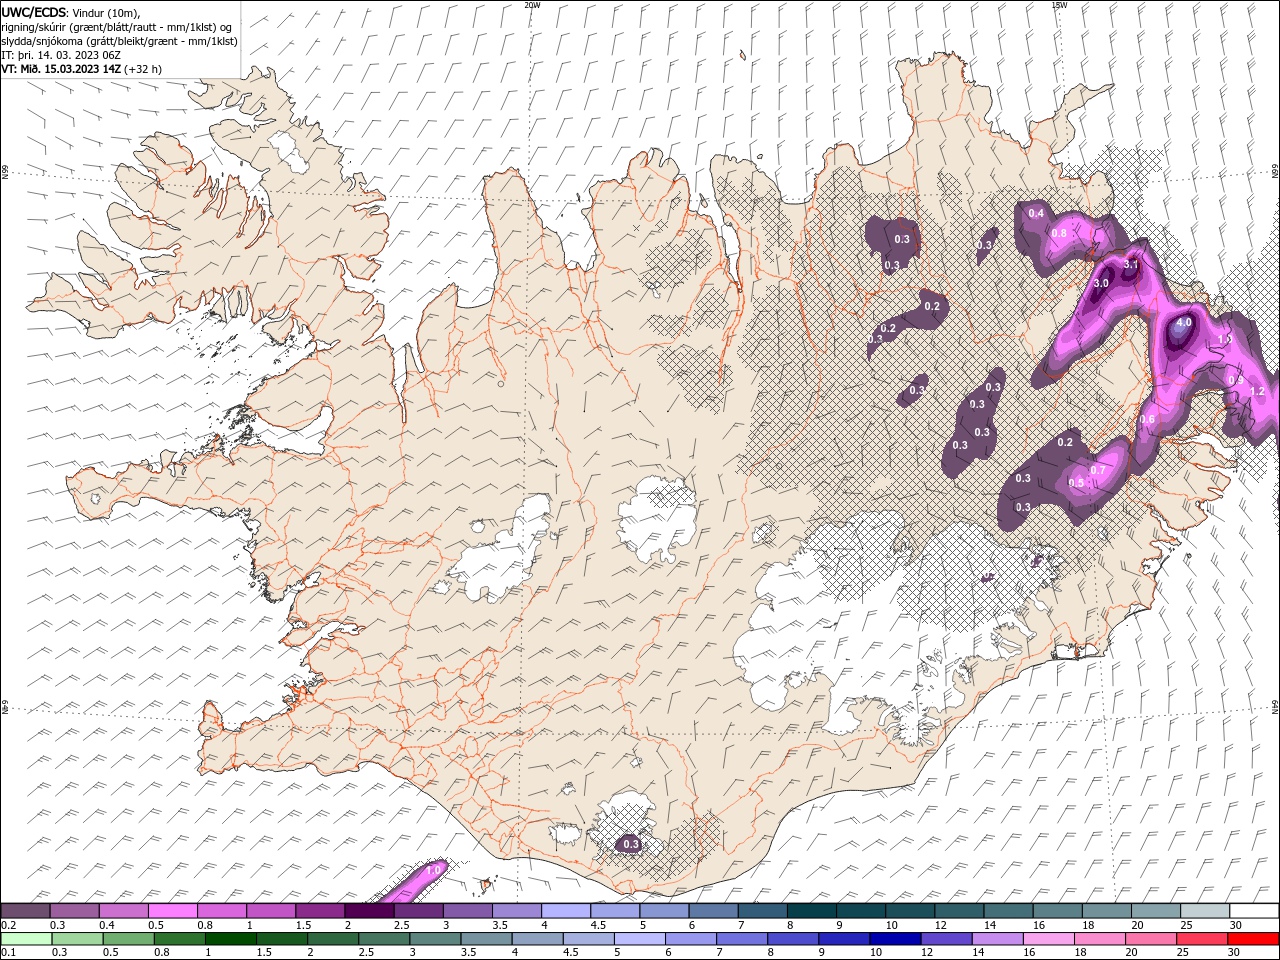Click the valid time line 'VT: Mið. 15.03.2023 14Z'

(x=60, y=69)
